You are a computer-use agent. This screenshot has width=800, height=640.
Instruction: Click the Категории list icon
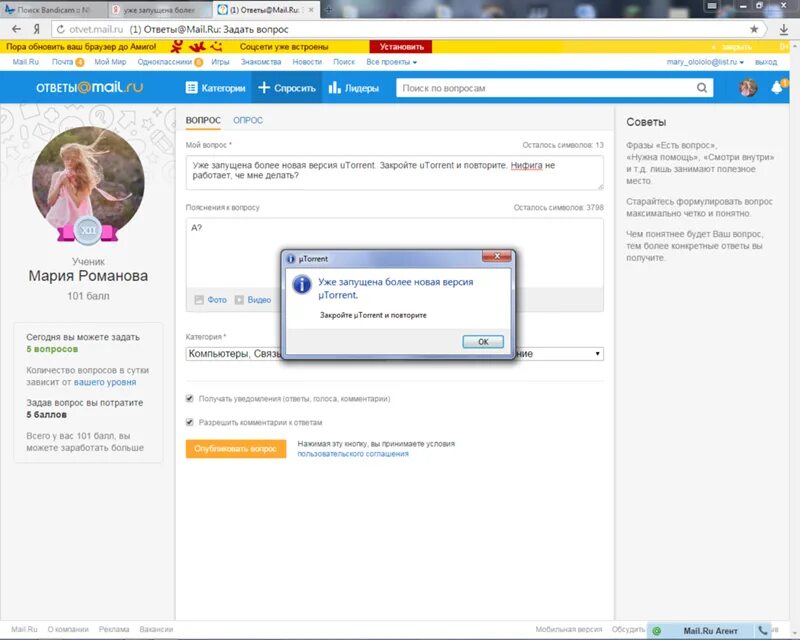191,88
